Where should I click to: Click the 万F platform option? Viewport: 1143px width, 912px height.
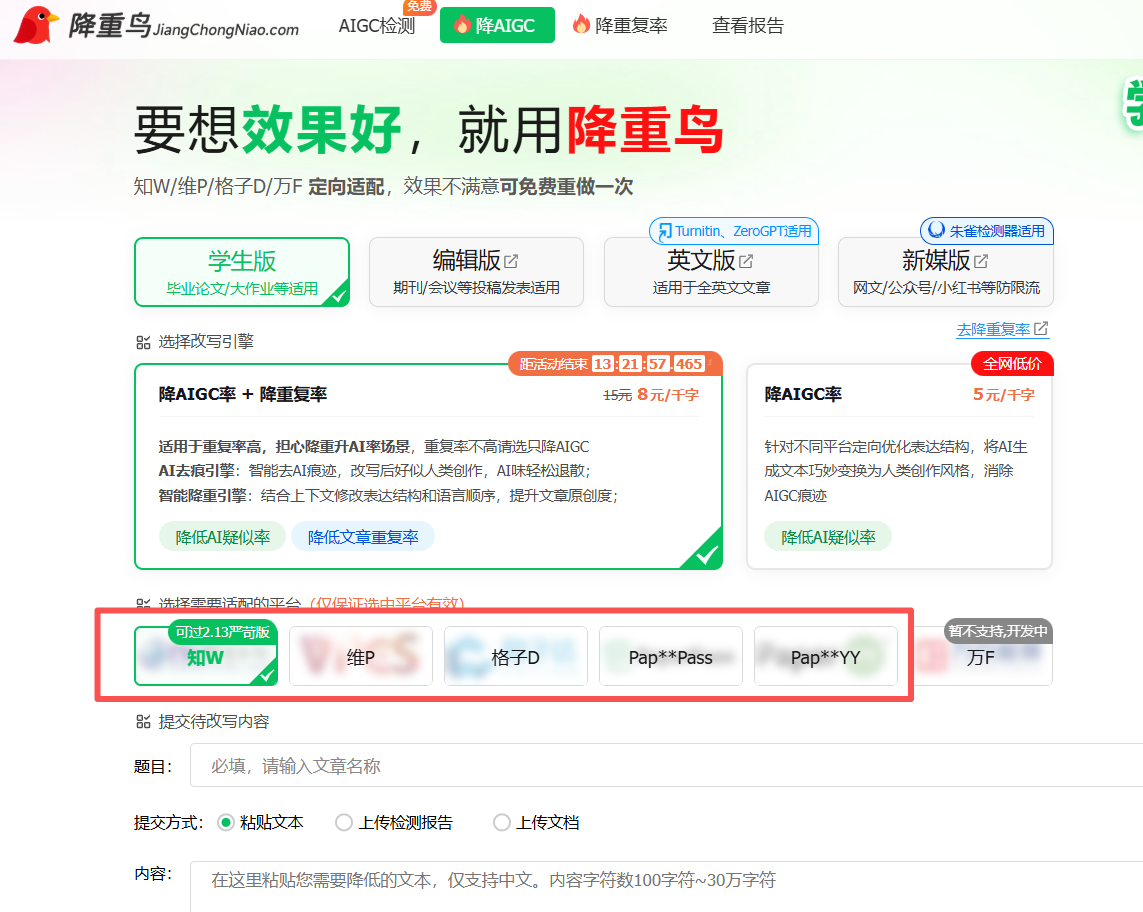point(980,656)
